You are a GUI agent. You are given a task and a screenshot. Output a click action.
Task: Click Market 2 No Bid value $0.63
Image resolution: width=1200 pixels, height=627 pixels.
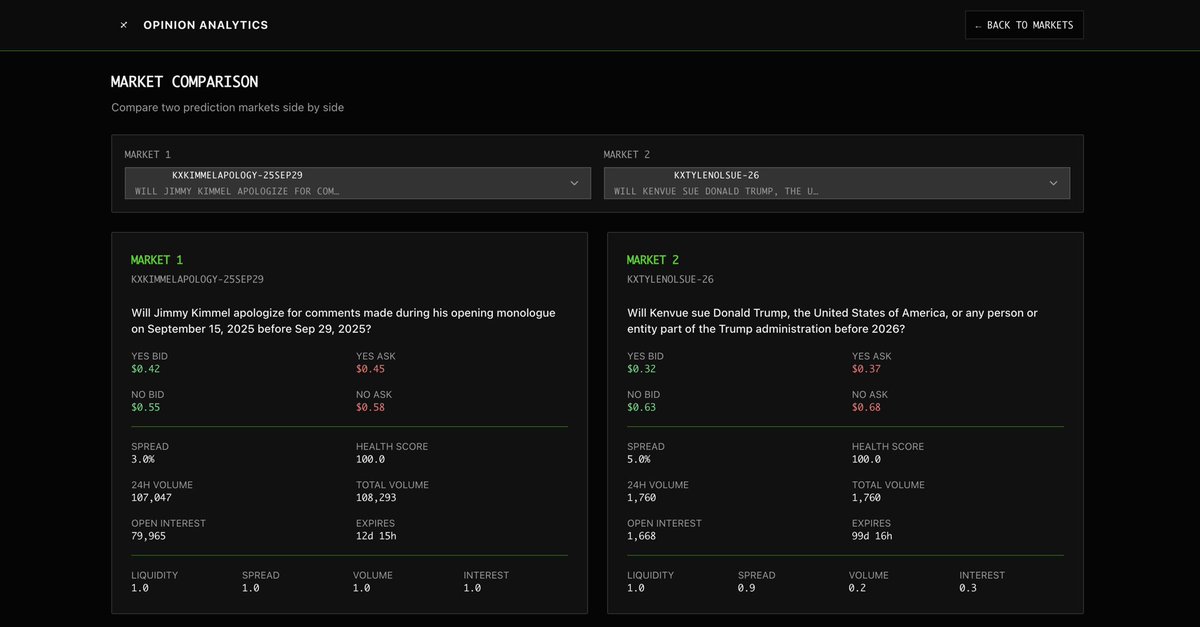(x=642, y=407)
